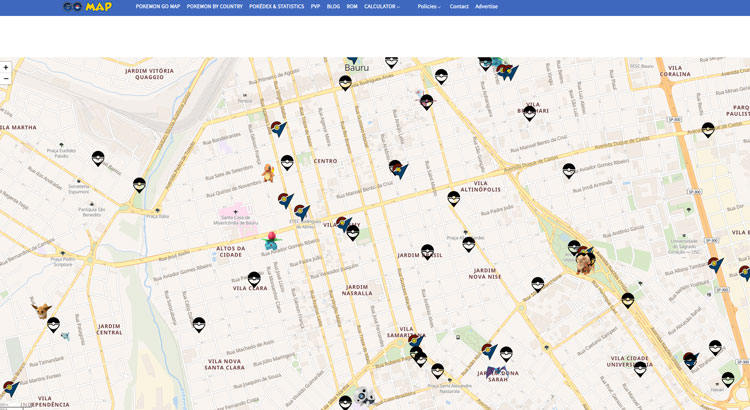Expand the Calculator dropdown

click(381, 6)
